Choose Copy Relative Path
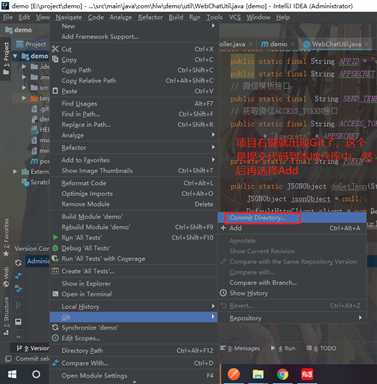Screen dimensions: 377x384 pos(133,80)
